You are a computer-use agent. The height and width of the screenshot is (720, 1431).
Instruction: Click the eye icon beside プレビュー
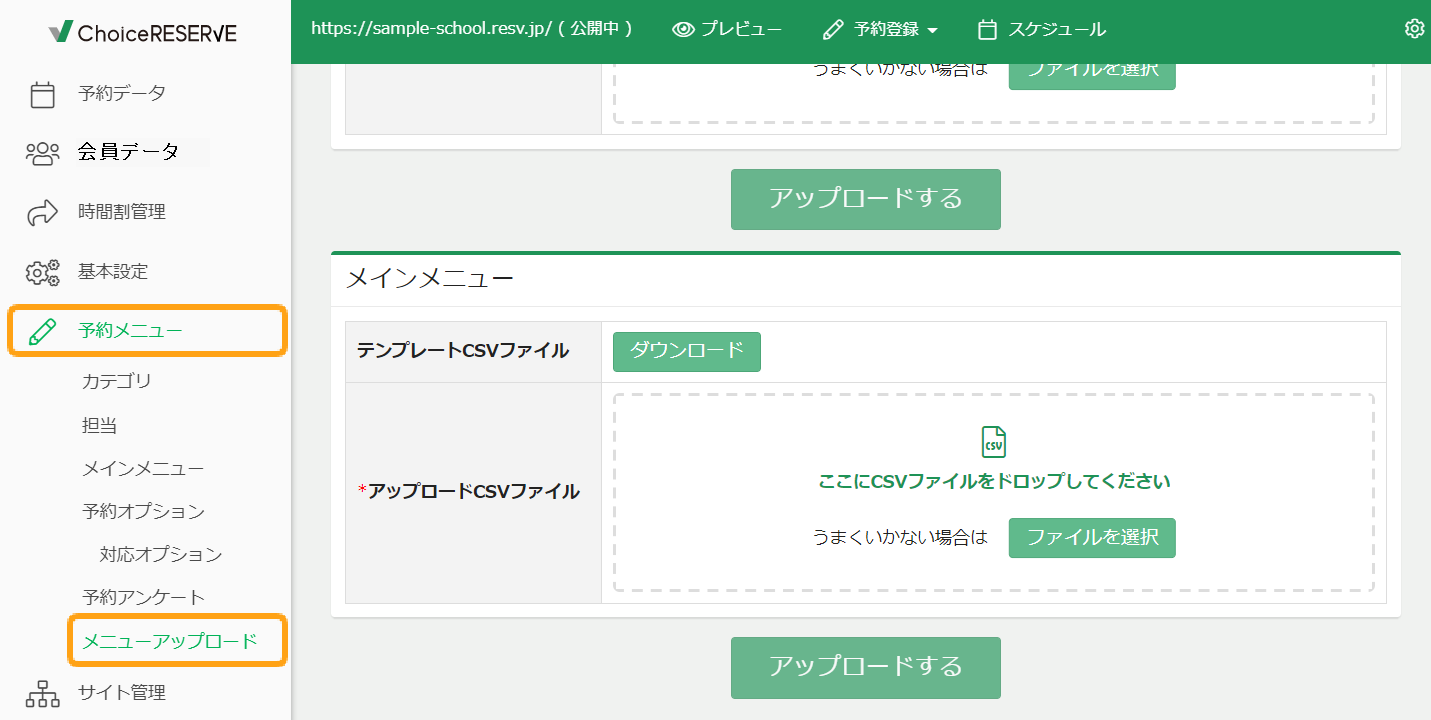(x=683, y=30)
